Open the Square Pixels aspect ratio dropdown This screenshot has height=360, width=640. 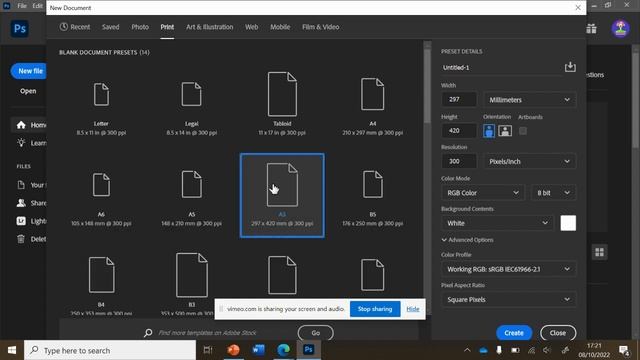[509, 299]
